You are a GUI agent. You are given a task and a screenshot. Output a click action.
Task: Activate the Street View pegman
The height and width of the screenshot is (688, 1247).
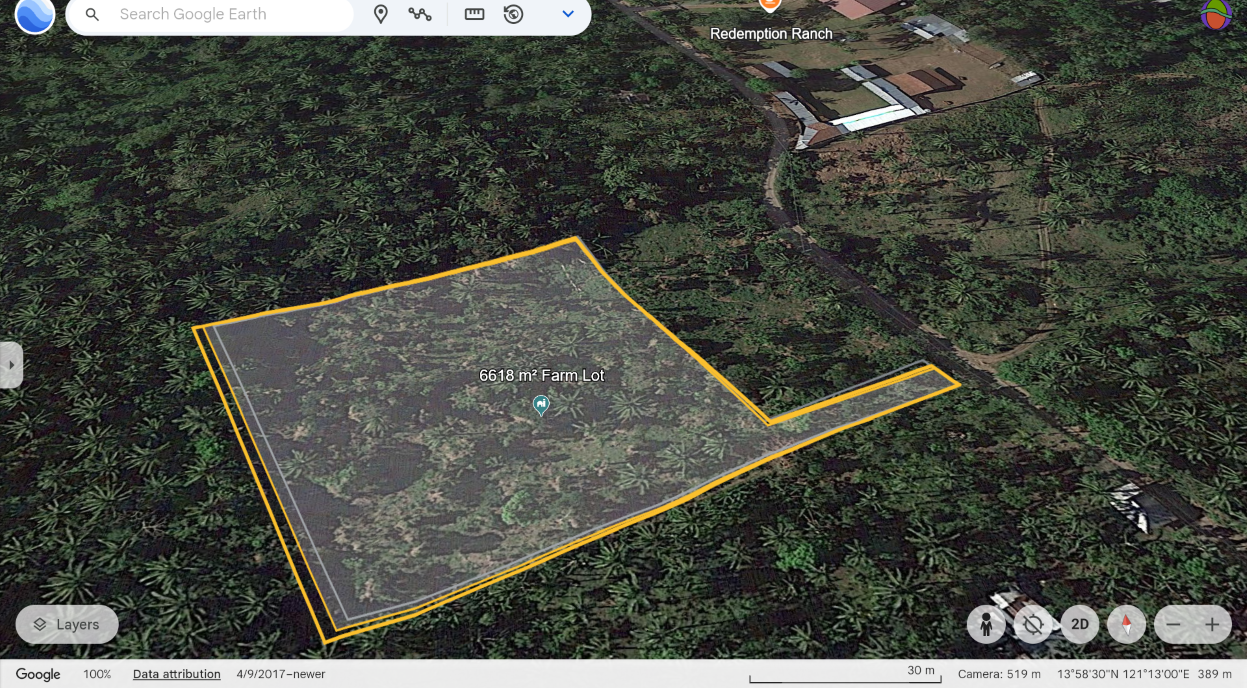(x=986, y=625)
